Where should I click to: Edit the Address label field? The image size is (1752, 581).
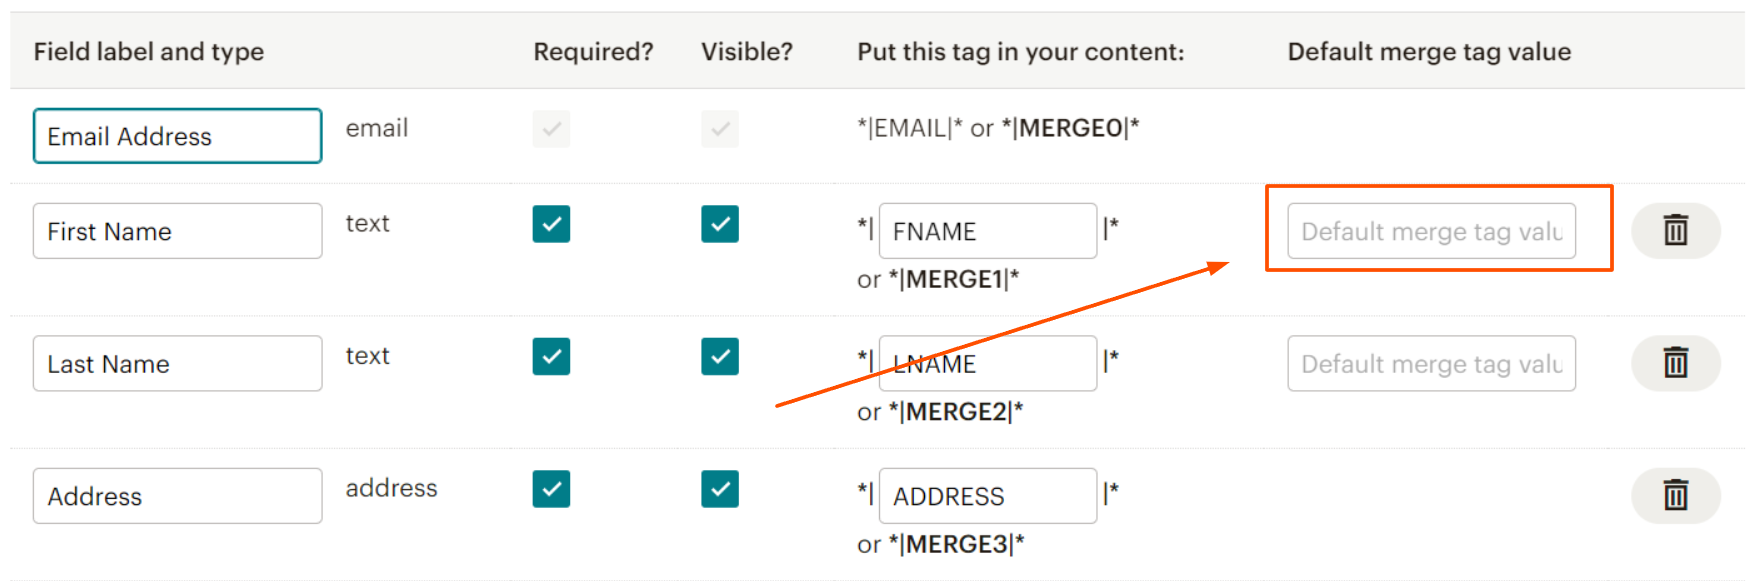tap(178, 495)
